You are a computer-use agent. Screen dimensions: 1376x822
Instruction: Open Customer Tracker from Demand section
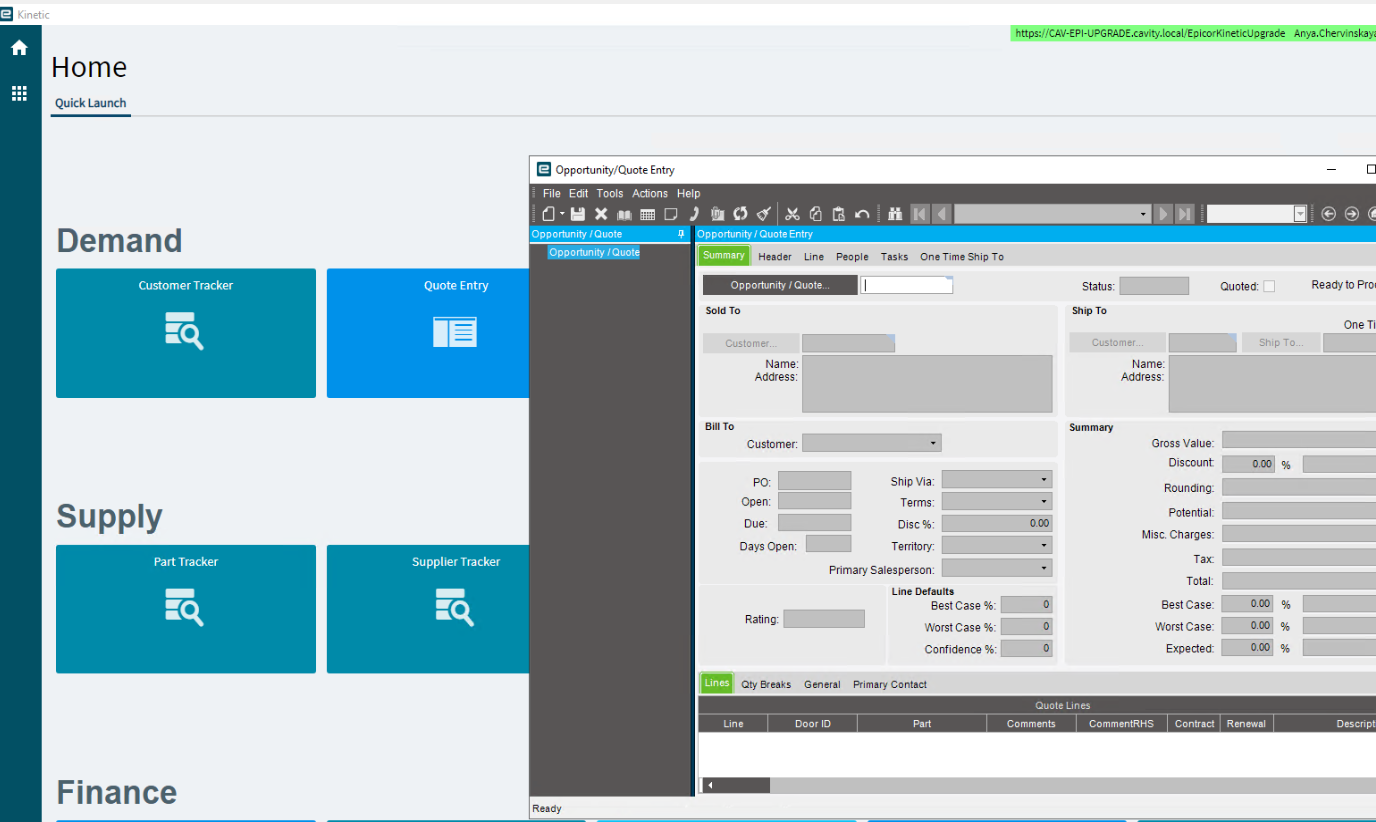point(185,333)
